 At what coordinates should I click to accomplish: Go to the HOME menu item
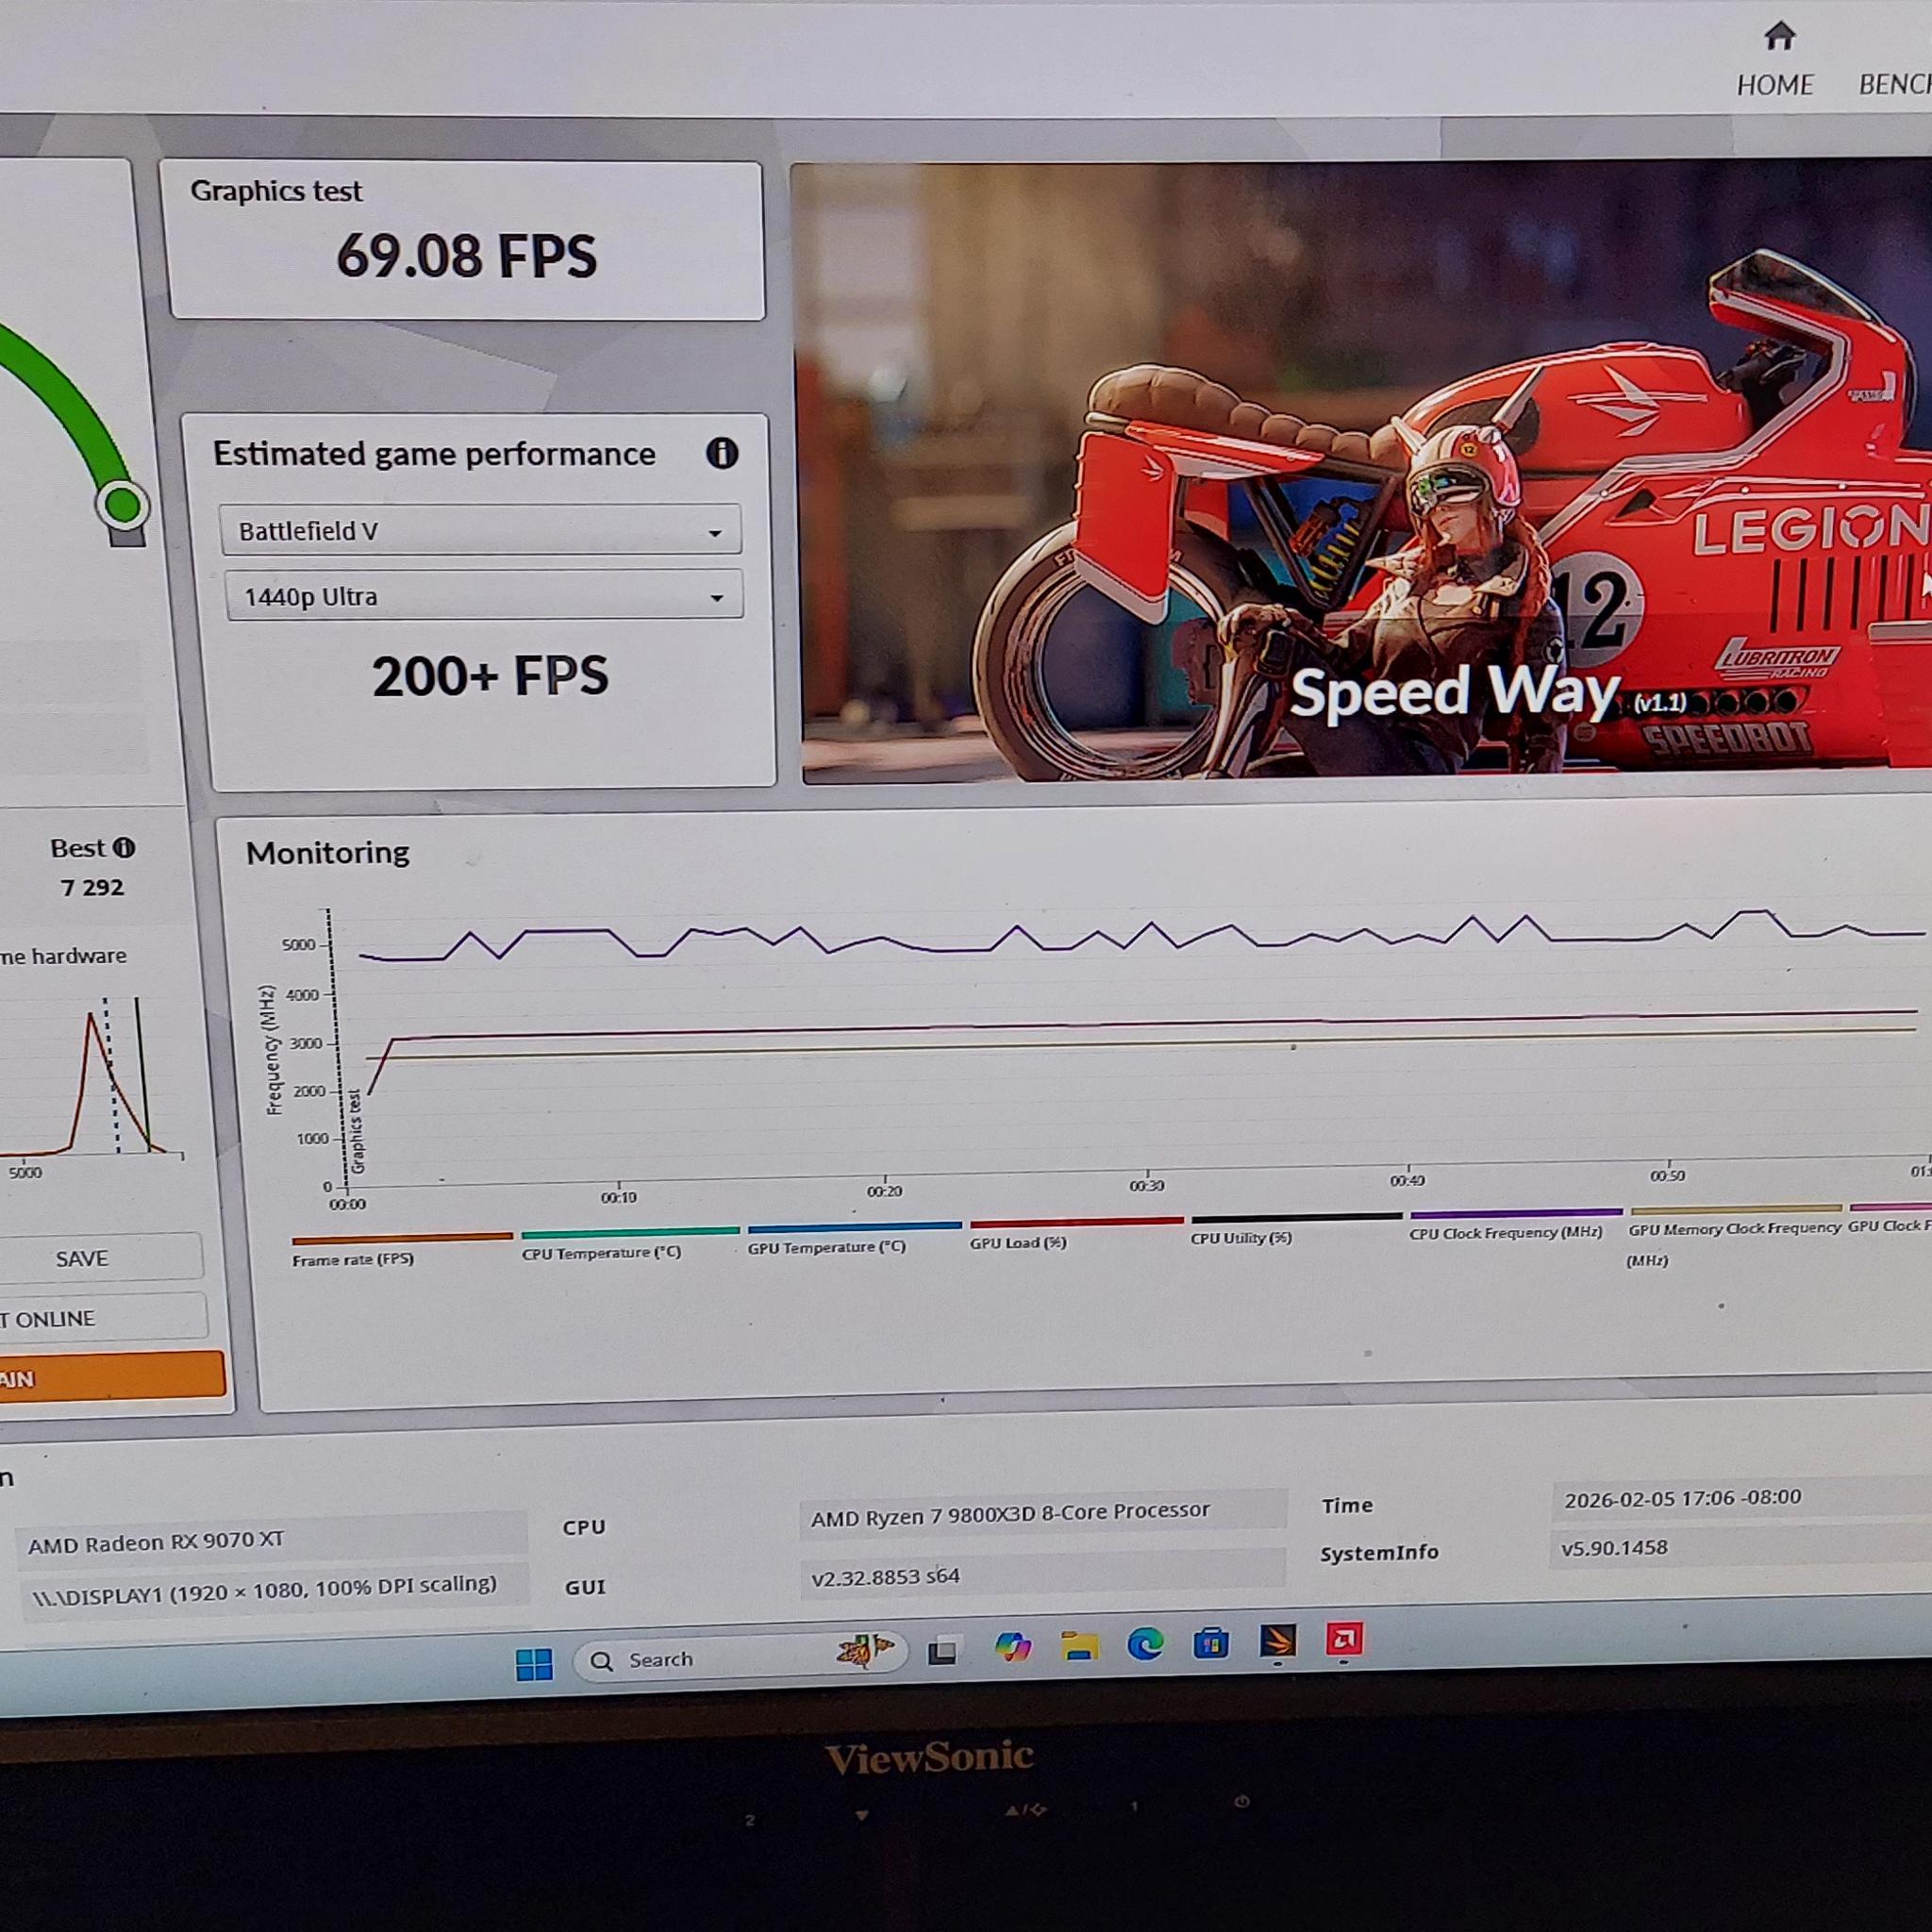pyautogui.click(x=1775, y=85)
